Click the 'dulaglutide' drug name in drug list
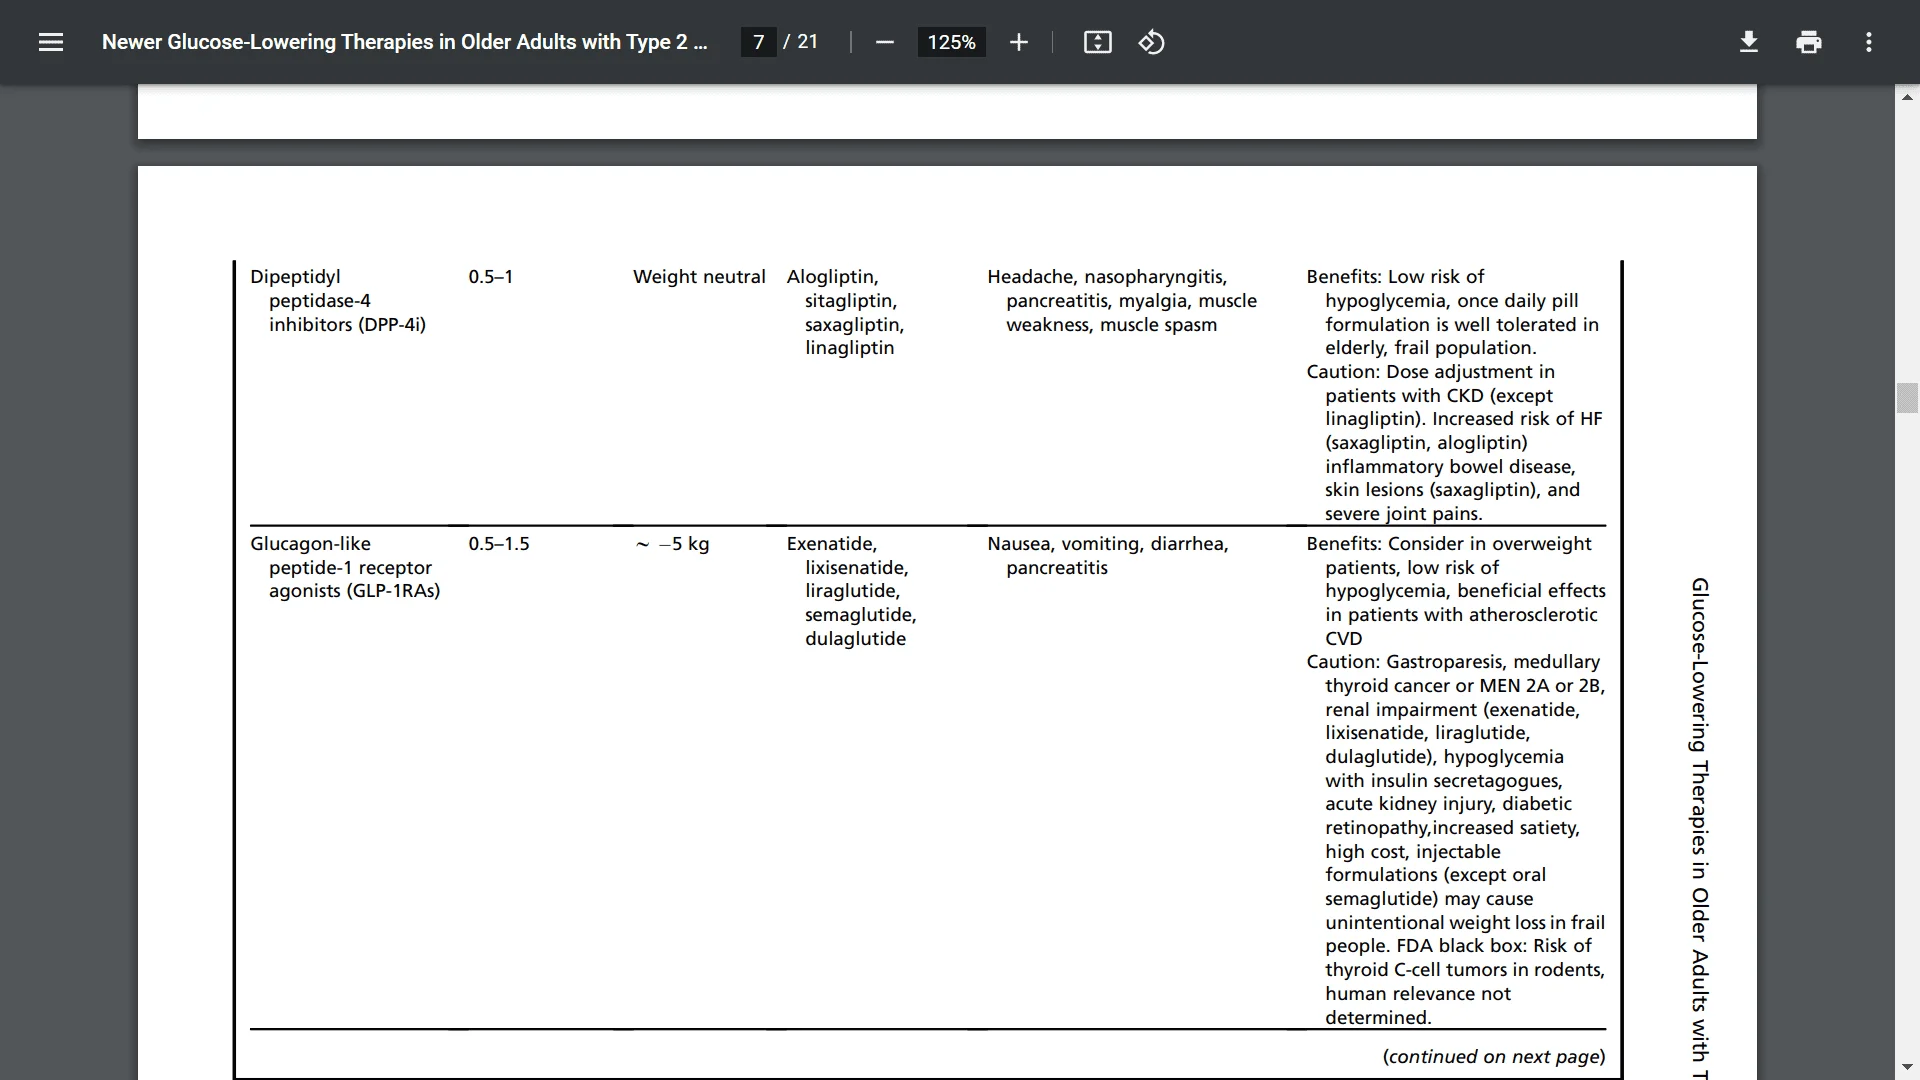Viewport: 1920px width, 1080px height. [856, 639]
